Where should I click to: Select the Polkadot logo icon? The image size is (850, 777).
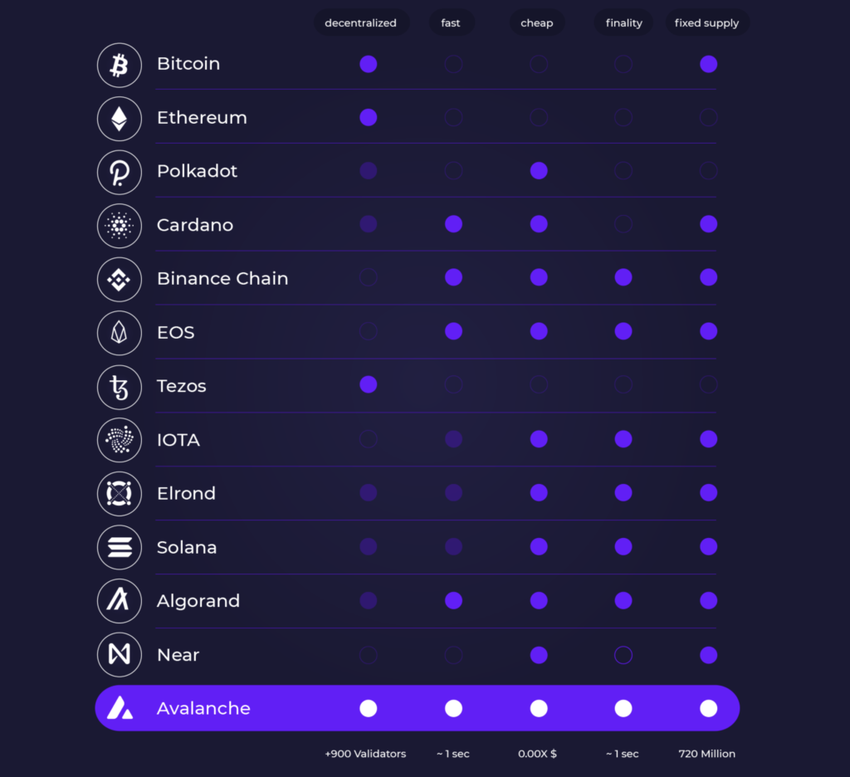119,172
